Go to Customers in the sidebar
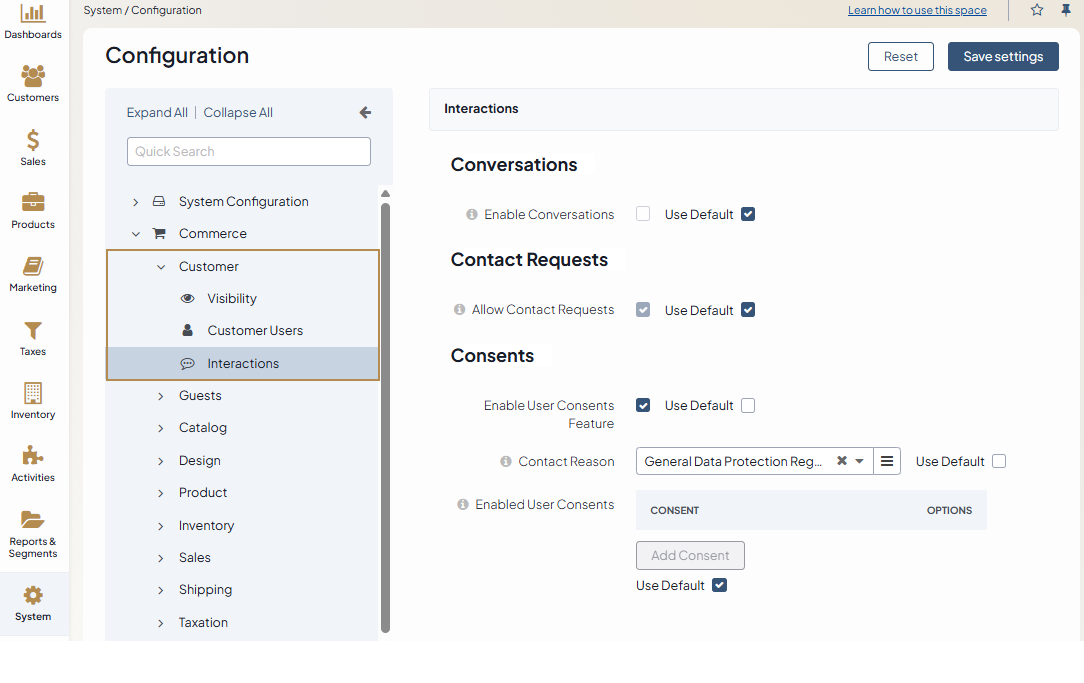This screenshot has height=683, width=1084. pyautogui.click(x=33, y=77)
